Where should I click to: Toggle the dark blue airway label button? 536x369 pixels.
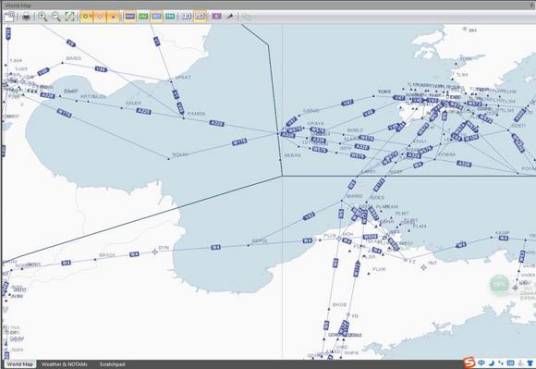pos(130,16)
